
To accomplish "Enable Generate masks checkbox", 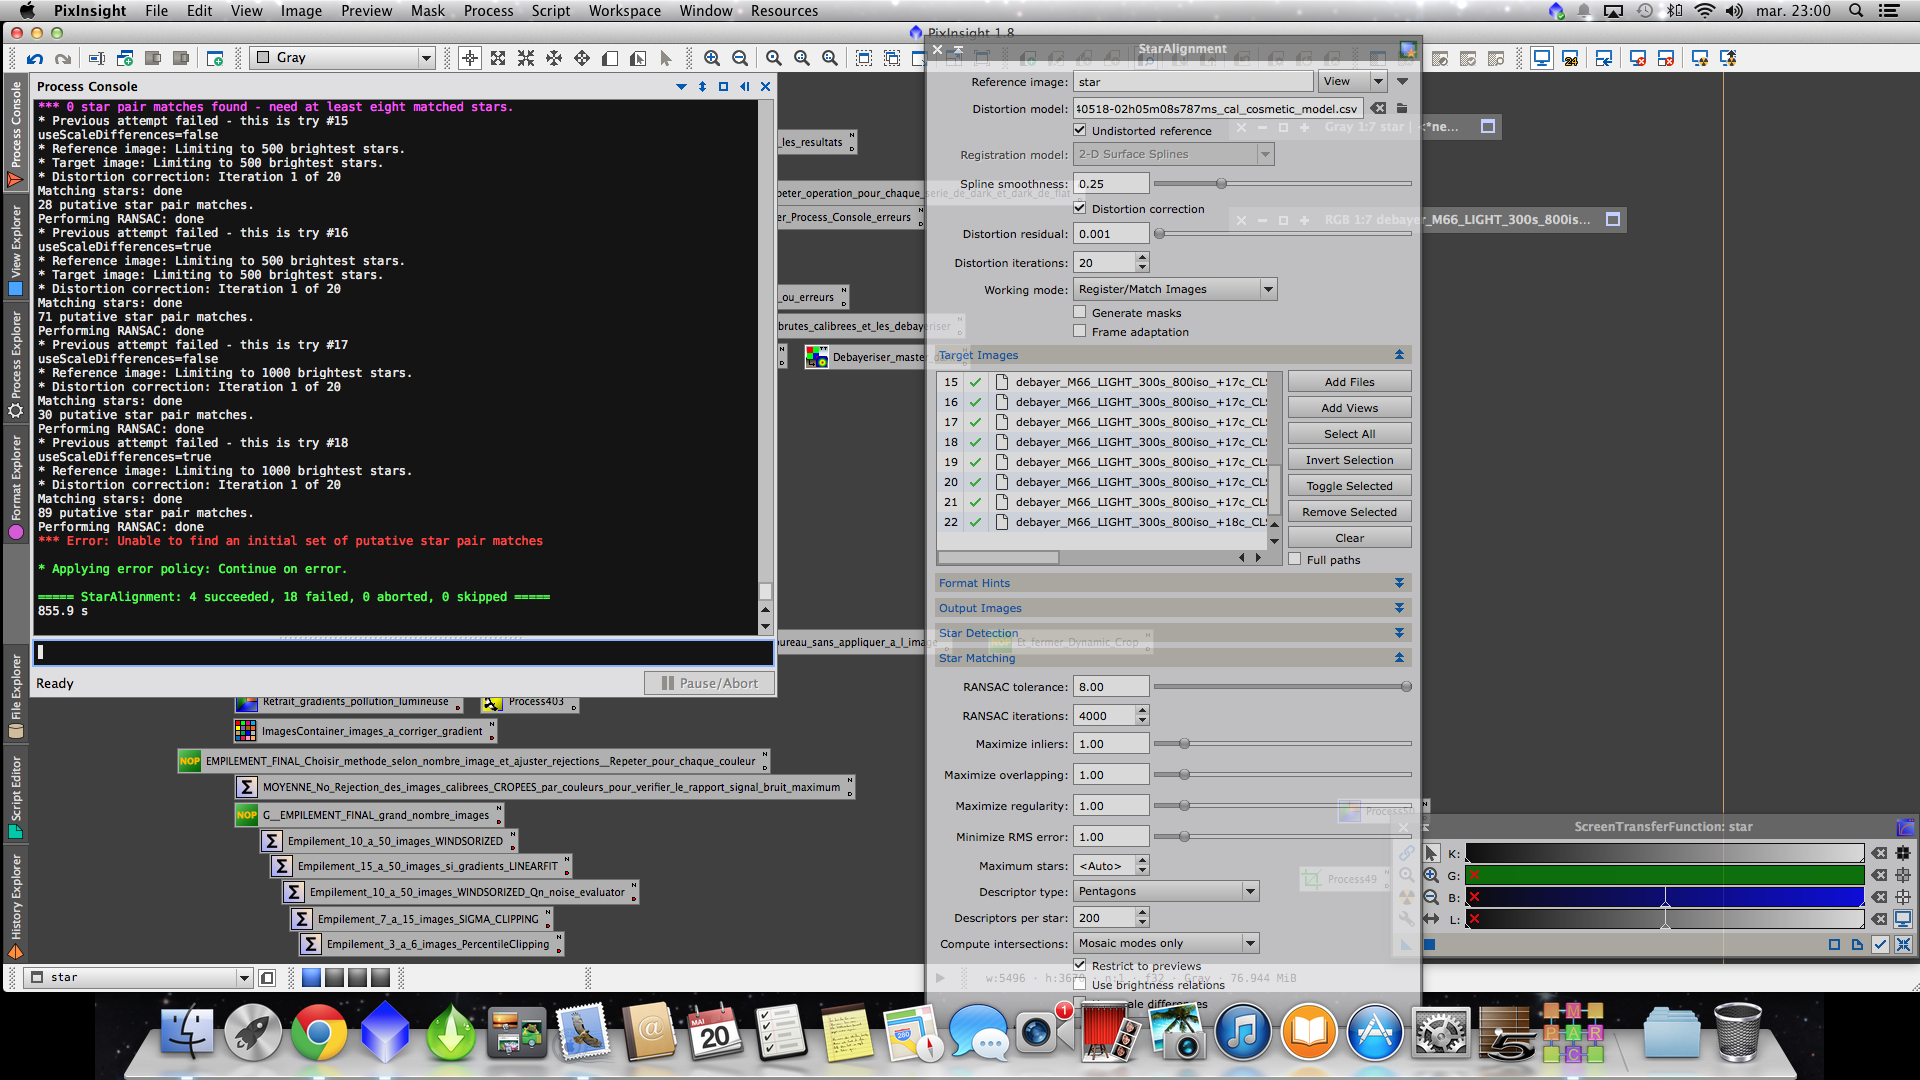I will click(1080, 312).
